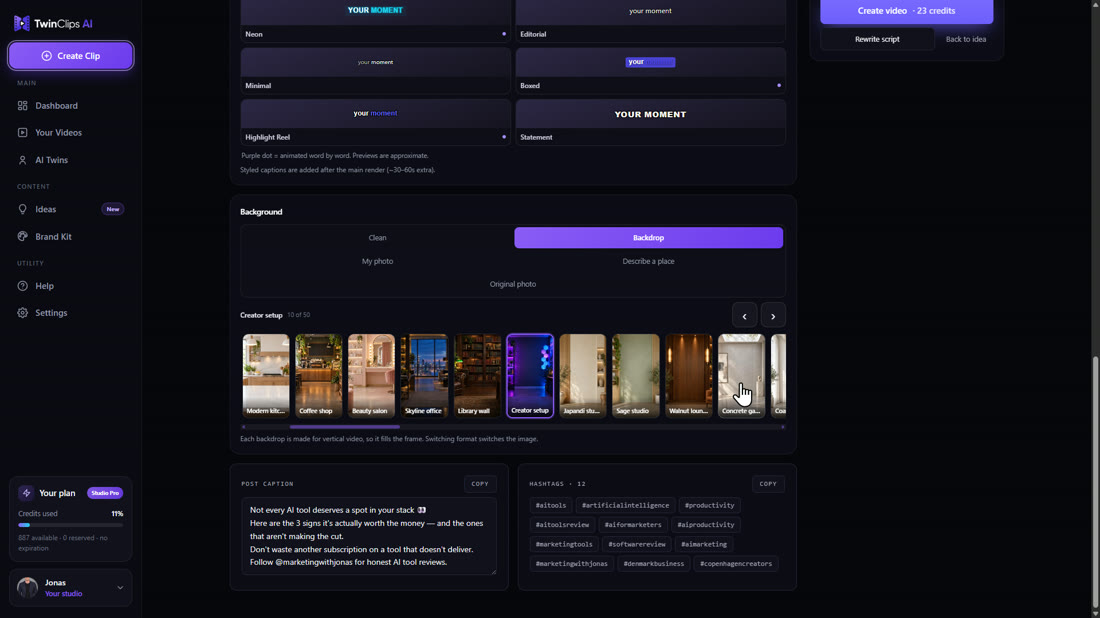Click Create video 23 credits button
This screenshot has width=1100, height=618.
coord(906,11)
